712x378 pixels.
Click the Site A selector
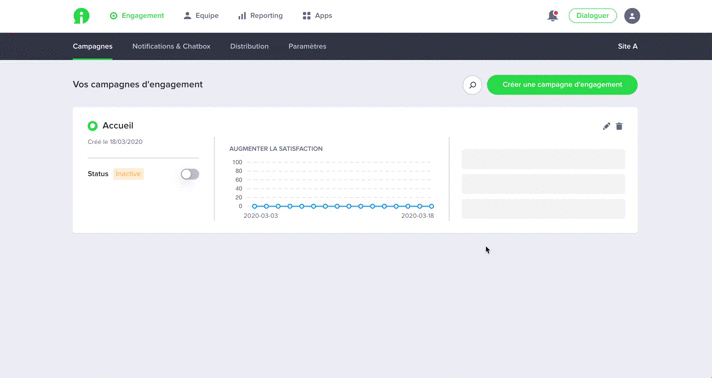coord(628,46)
